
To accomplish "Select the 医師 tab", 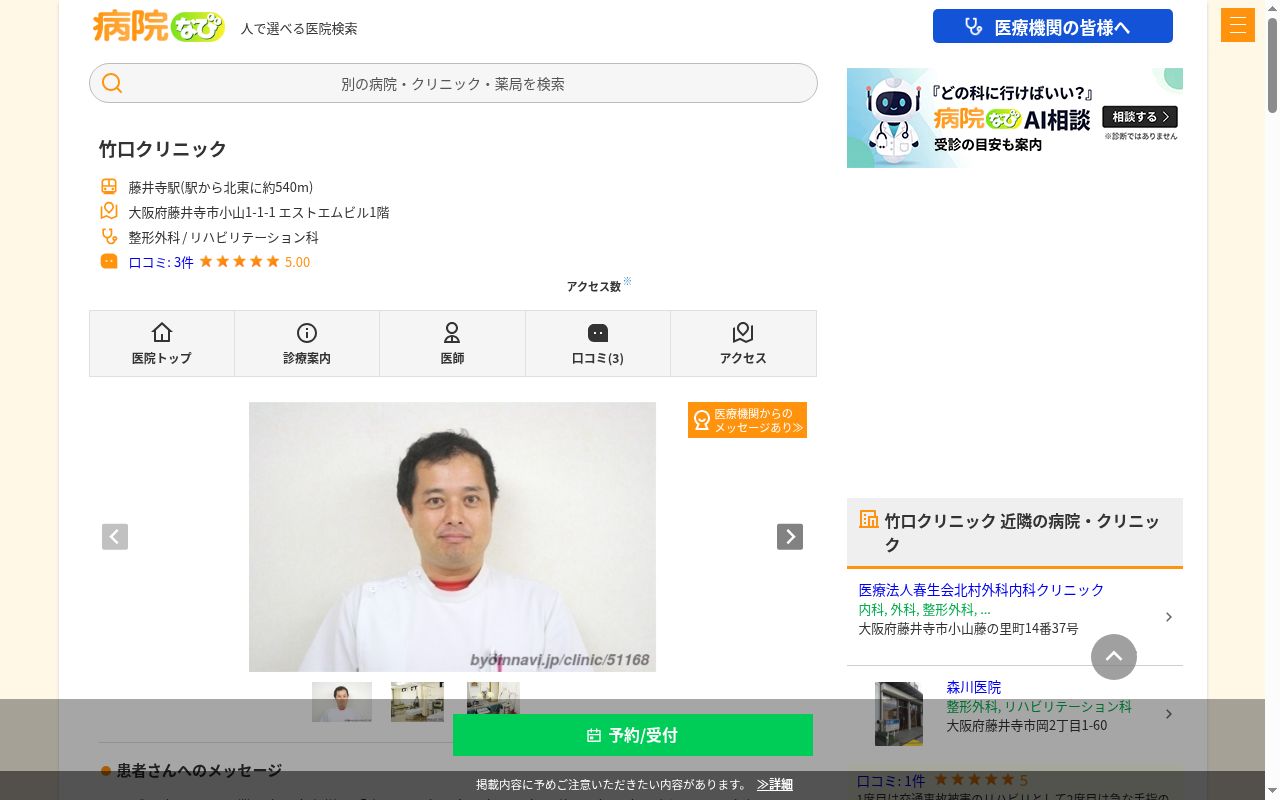I will click(x=452, y=343).
